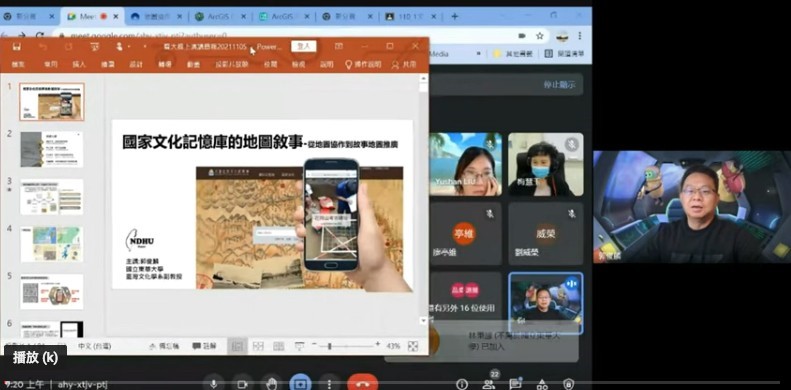This screenshot has height=390, width=791.
Task: Open the Chrome three-dot menu
Action: pos(580,36)
